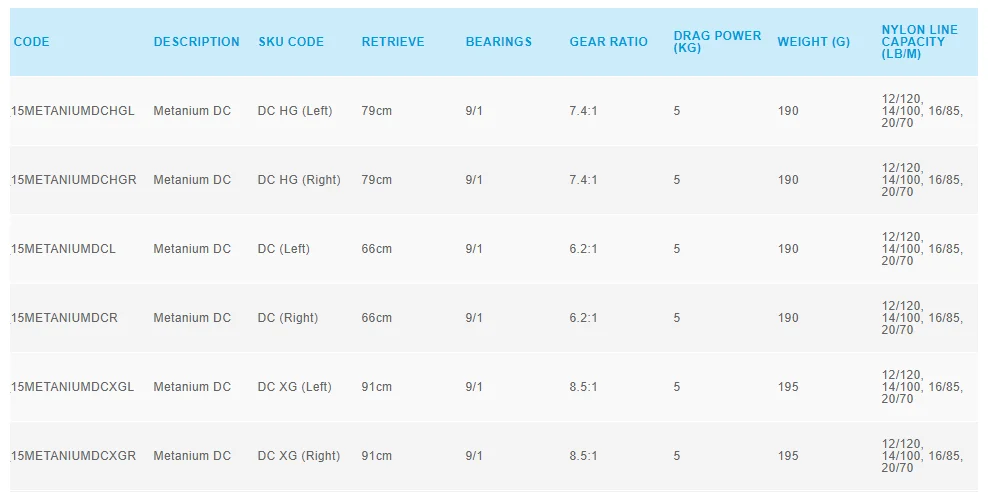Click the DESCRIPTION column header
This screenshot has width=988, height=492.
click(196, 42)
